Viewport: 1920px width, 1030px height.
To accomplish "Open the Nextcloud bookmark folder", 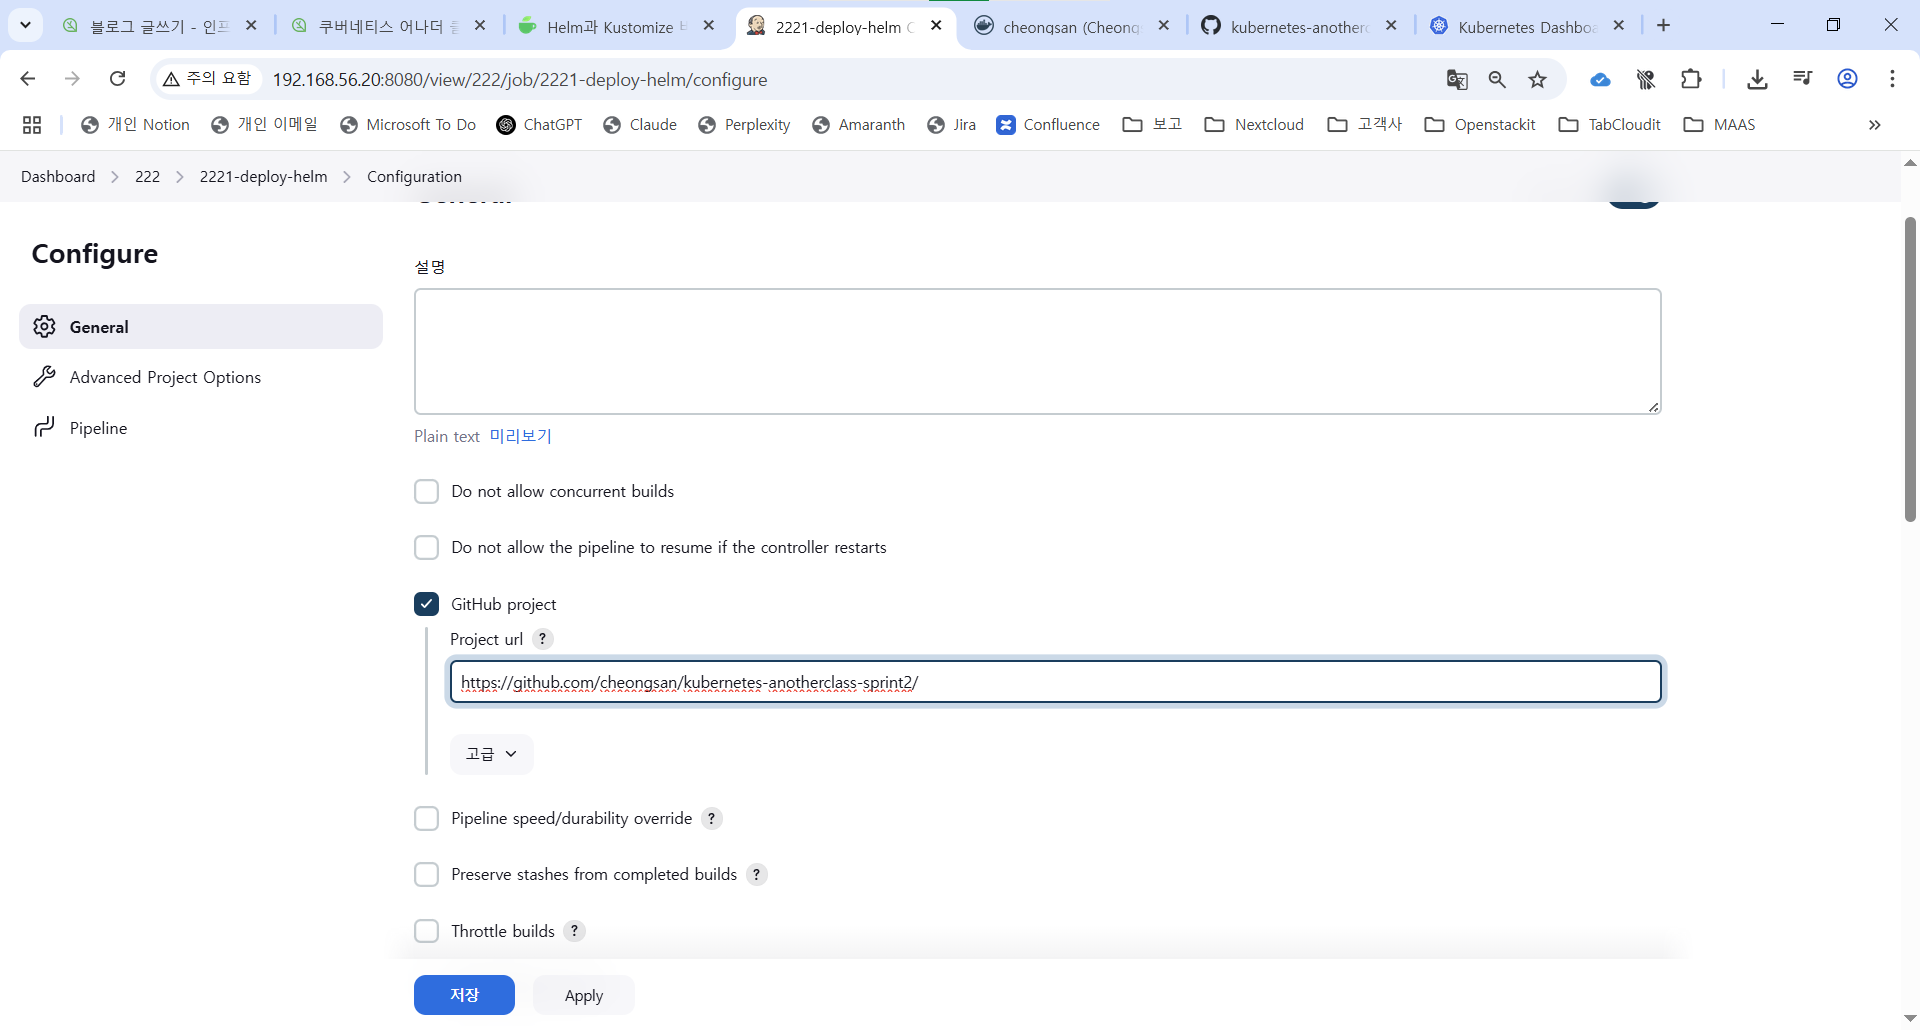I will (1254, 125).
